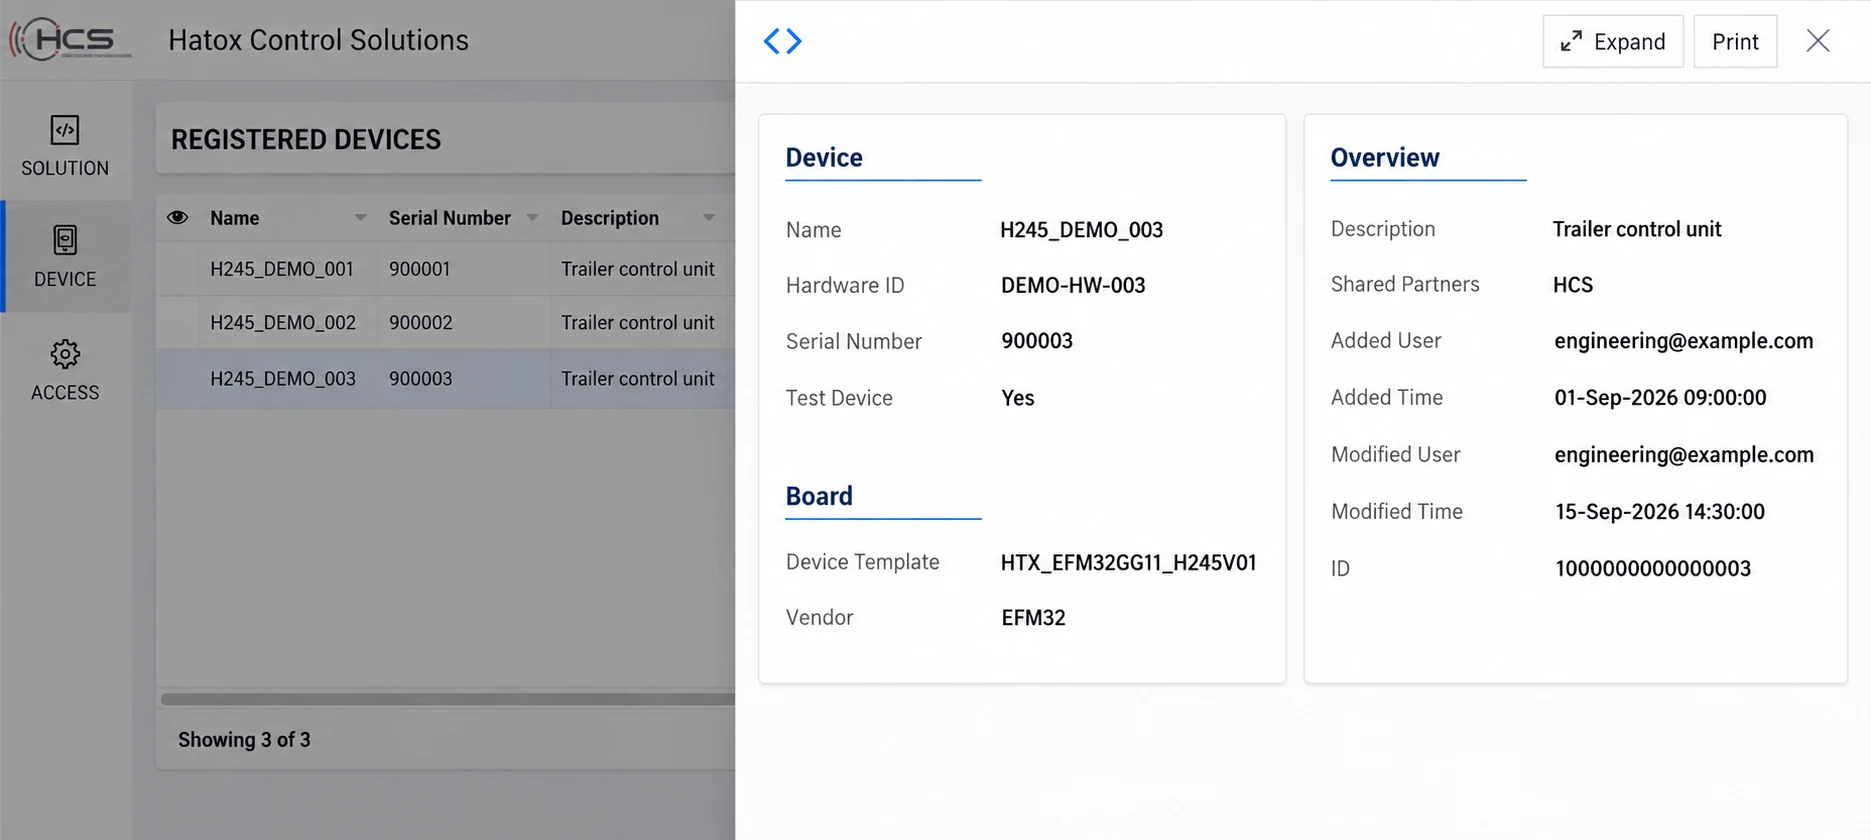1871x840 pixels.
Task: Select the ID value 1000000000000003
Action: (1652, 568)
